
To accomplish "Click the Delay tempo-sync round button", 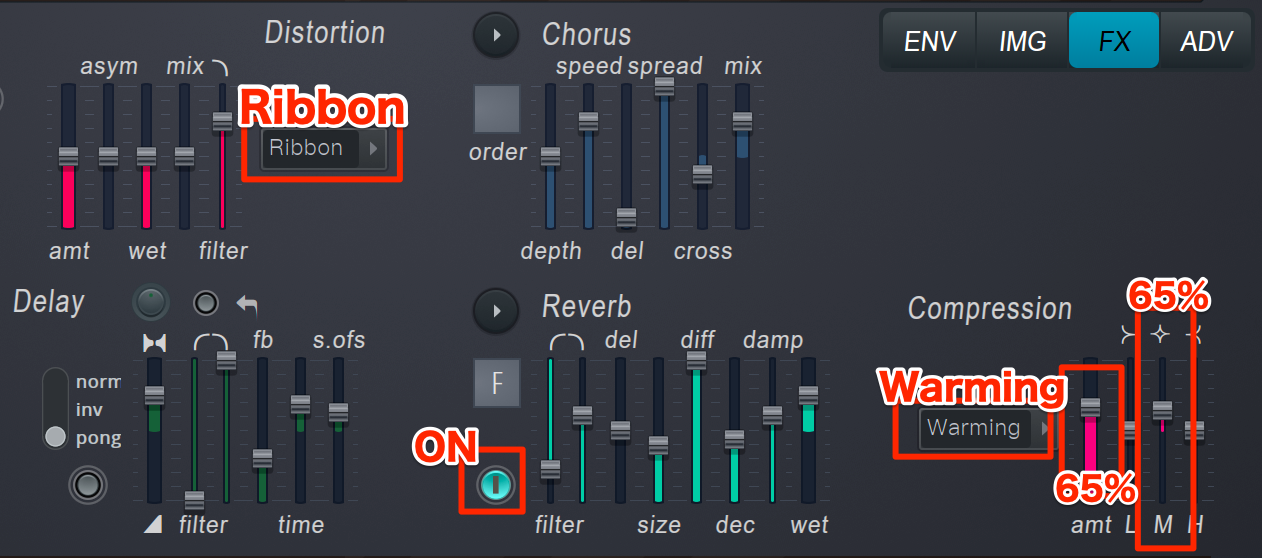I will point(205,302).
